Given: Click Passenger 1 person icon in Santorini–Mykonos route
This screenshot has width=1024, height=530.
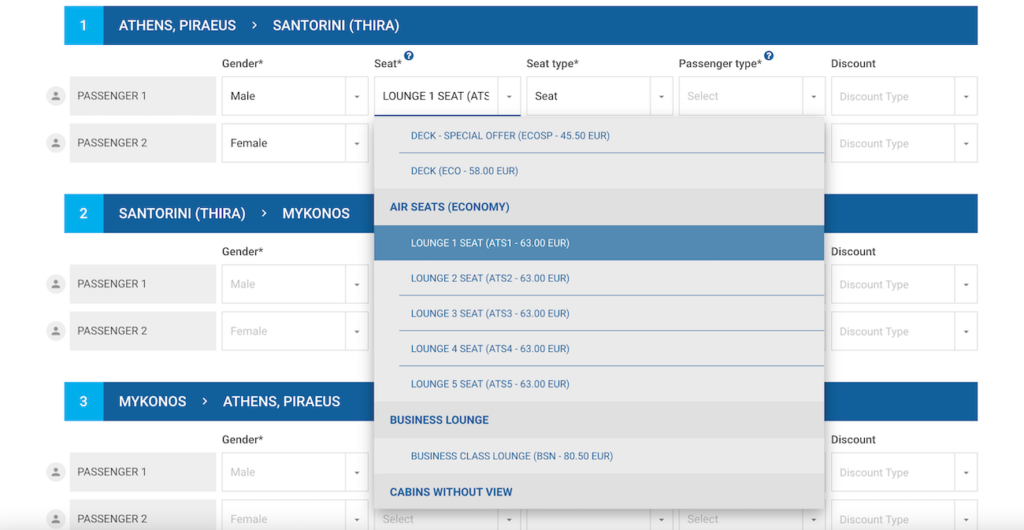Looking at the screenshot, I should [x=56, y=284].
